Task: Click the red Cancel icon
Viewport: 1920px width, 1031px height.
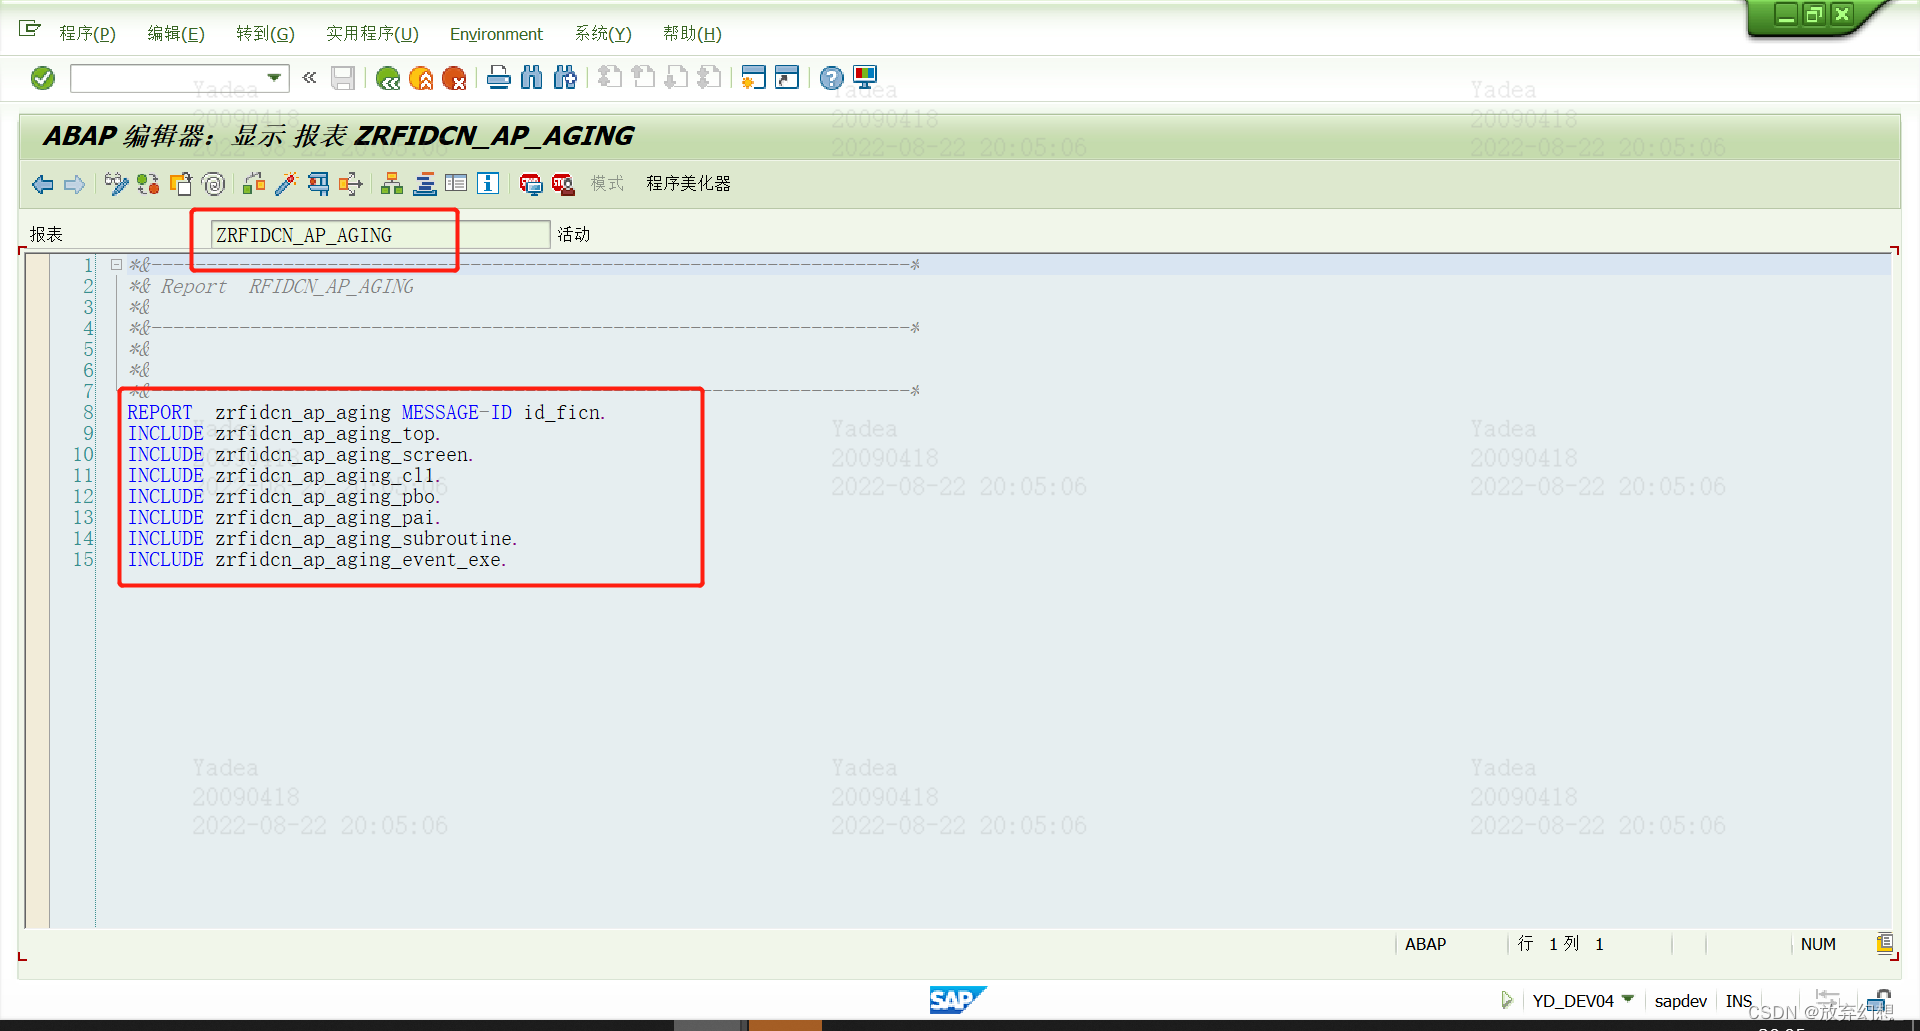Action: [456, 78]
